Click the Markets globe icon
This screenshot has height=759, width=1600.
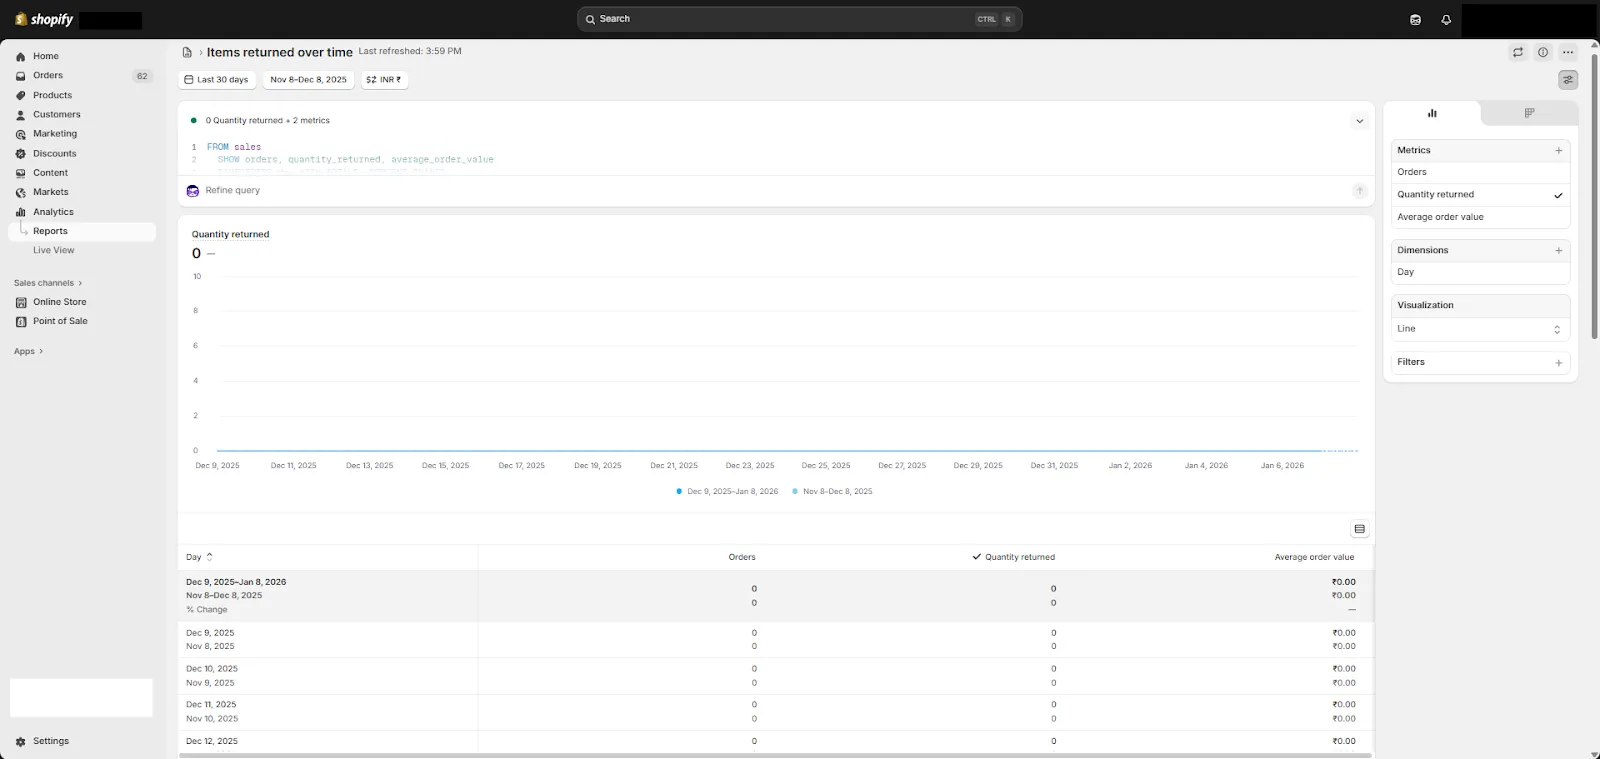coord(21,192)
